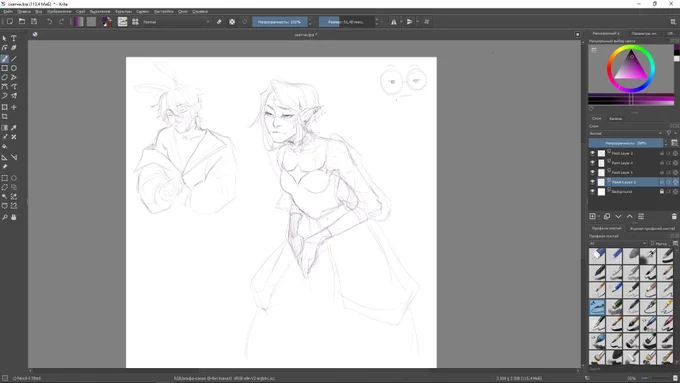Click the Redo arrow in toolbar
This screenshot has height=383, width=680.
[61, 22]
